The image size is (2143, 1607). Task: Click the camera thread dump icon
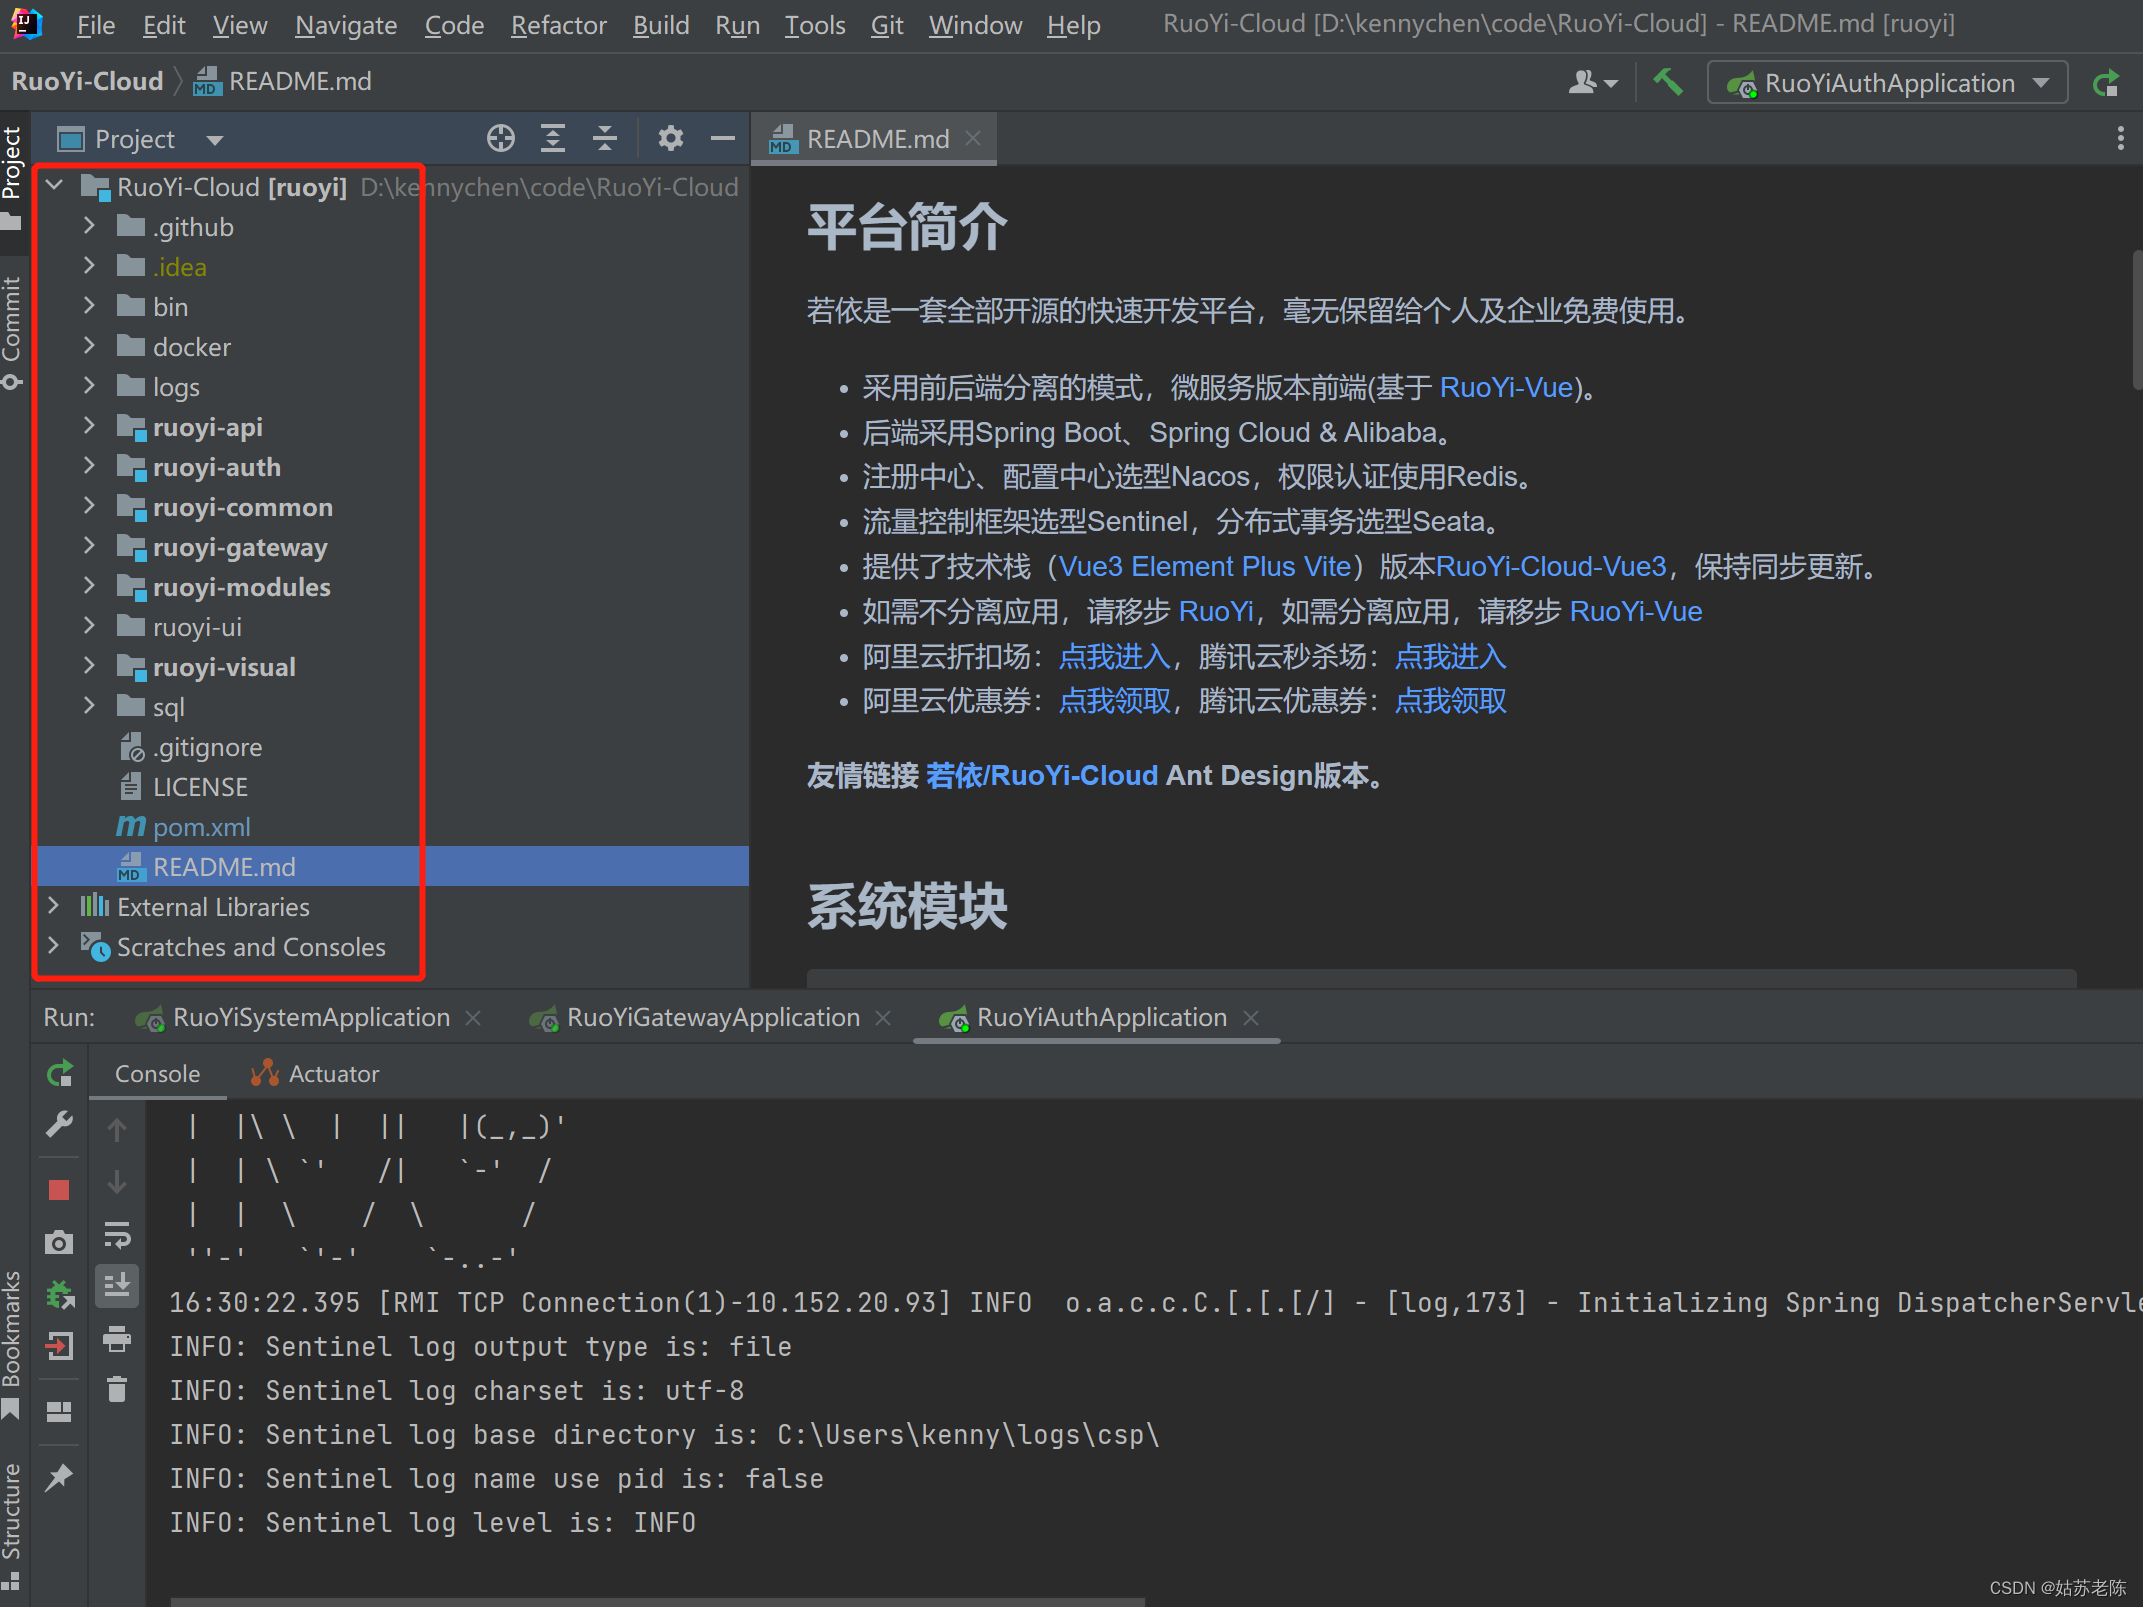point(59,1242)
